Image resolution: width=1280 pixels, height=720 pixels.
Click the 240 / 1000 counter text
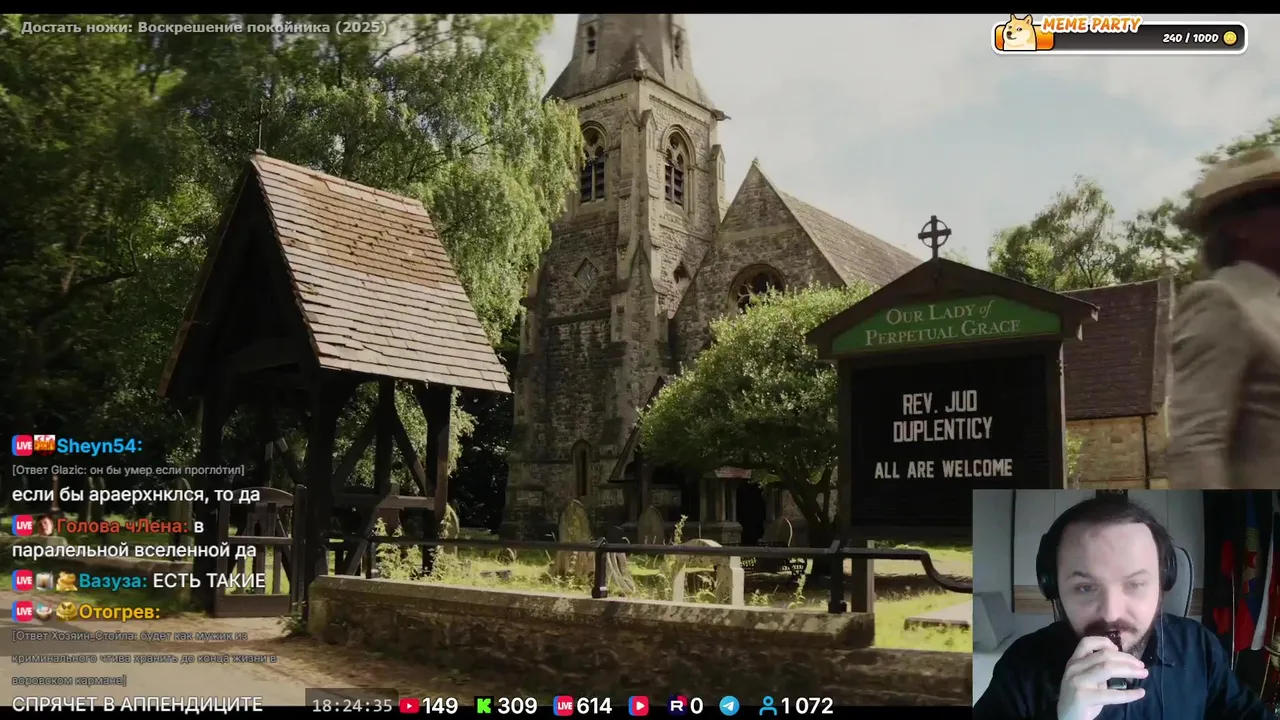tap(1190, 38)
